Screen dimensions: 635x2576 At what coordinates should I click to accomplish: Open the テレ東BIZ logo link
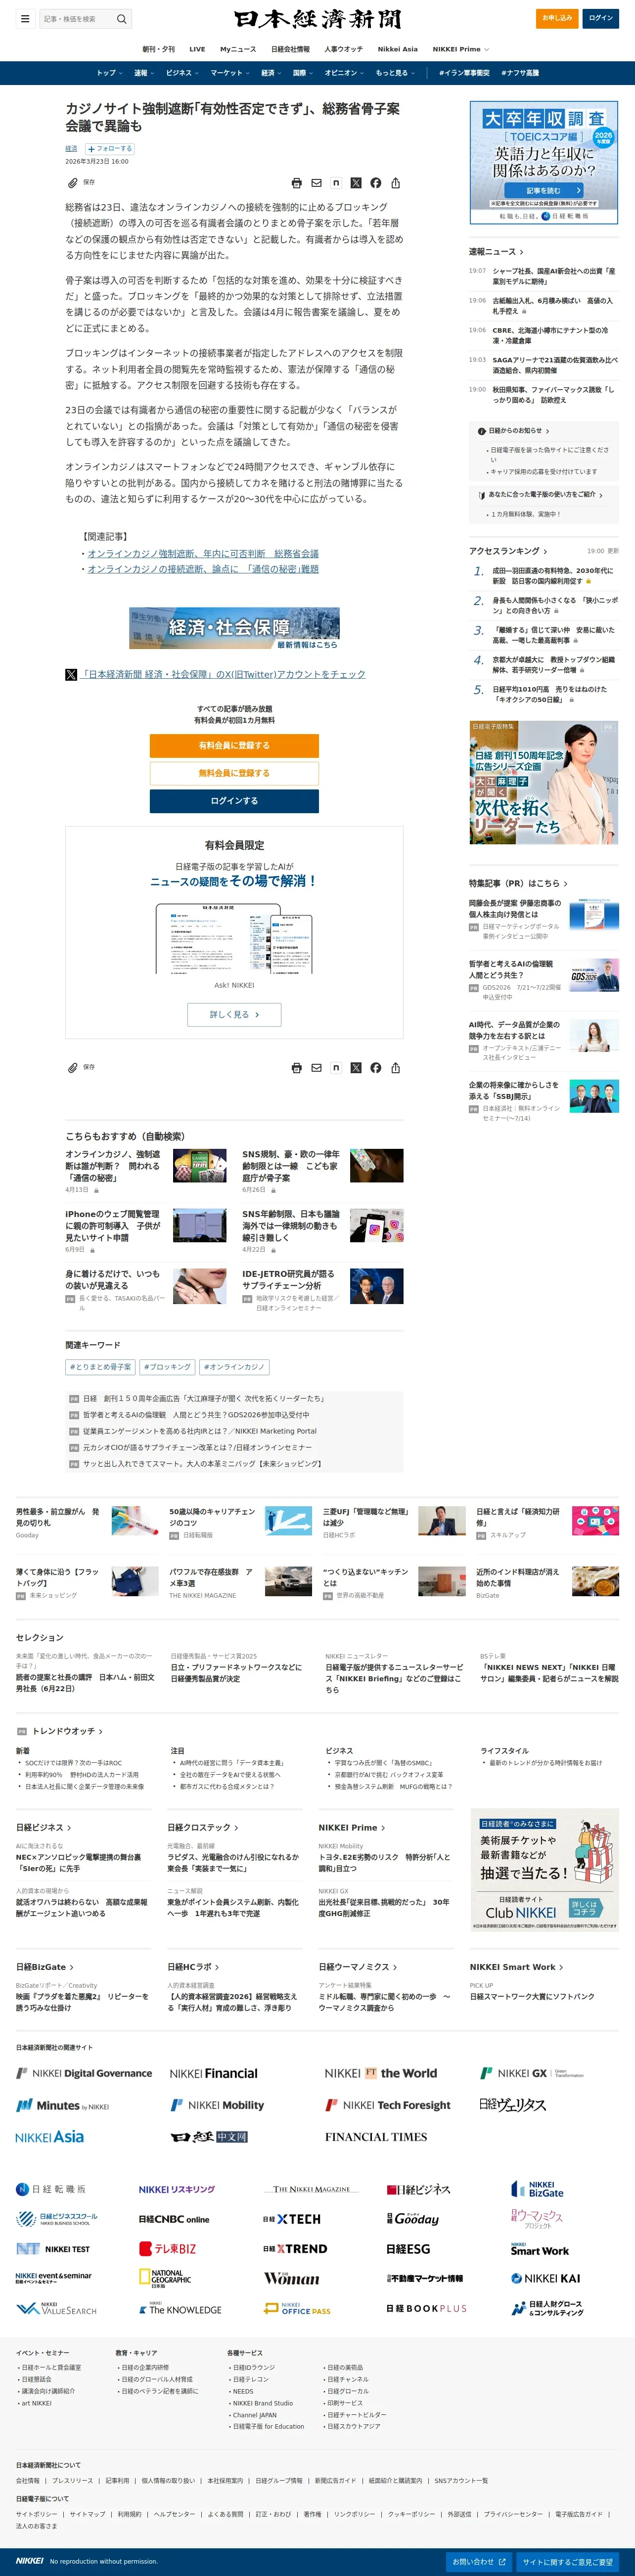(x=168, y=2249)
